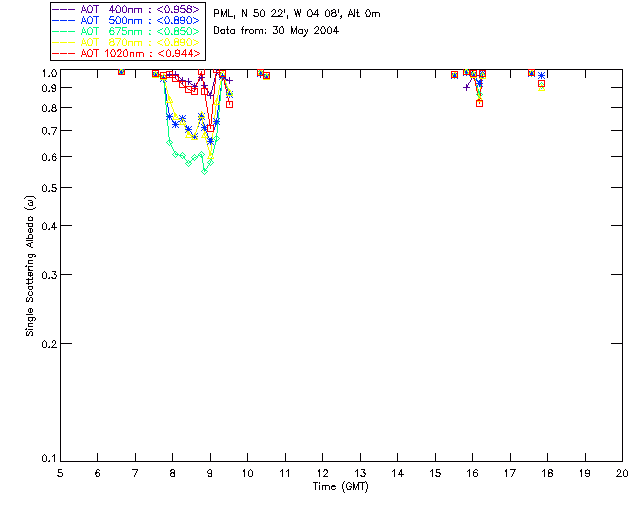Click the x-axis tick label '11'
Viewport: 640px width, 512px height.
tap(285, 473)
